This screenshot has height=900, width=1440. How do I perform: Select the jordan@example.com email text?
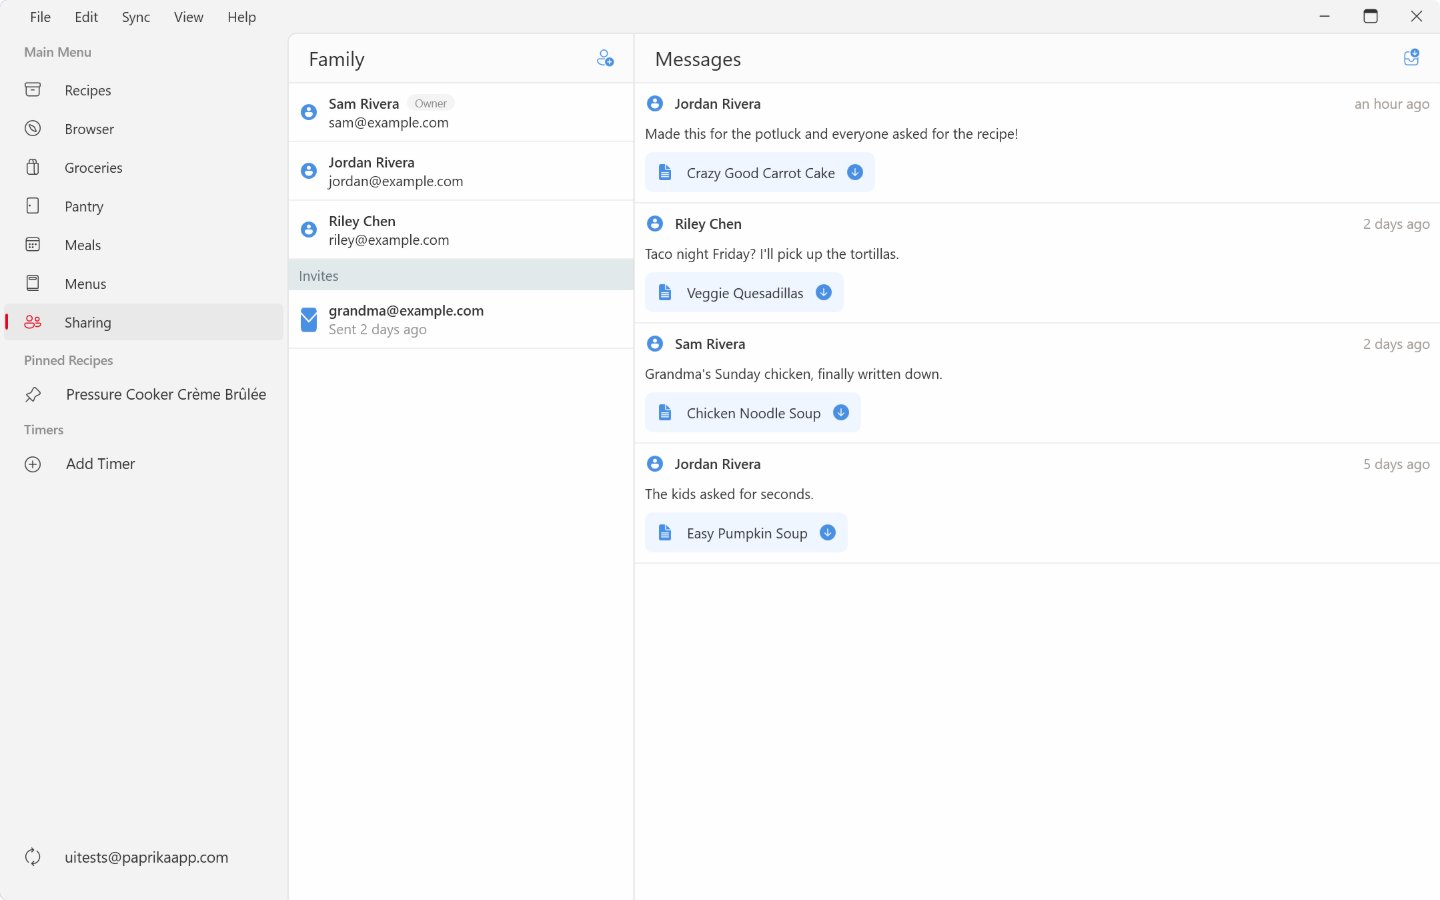click(396, 181)
